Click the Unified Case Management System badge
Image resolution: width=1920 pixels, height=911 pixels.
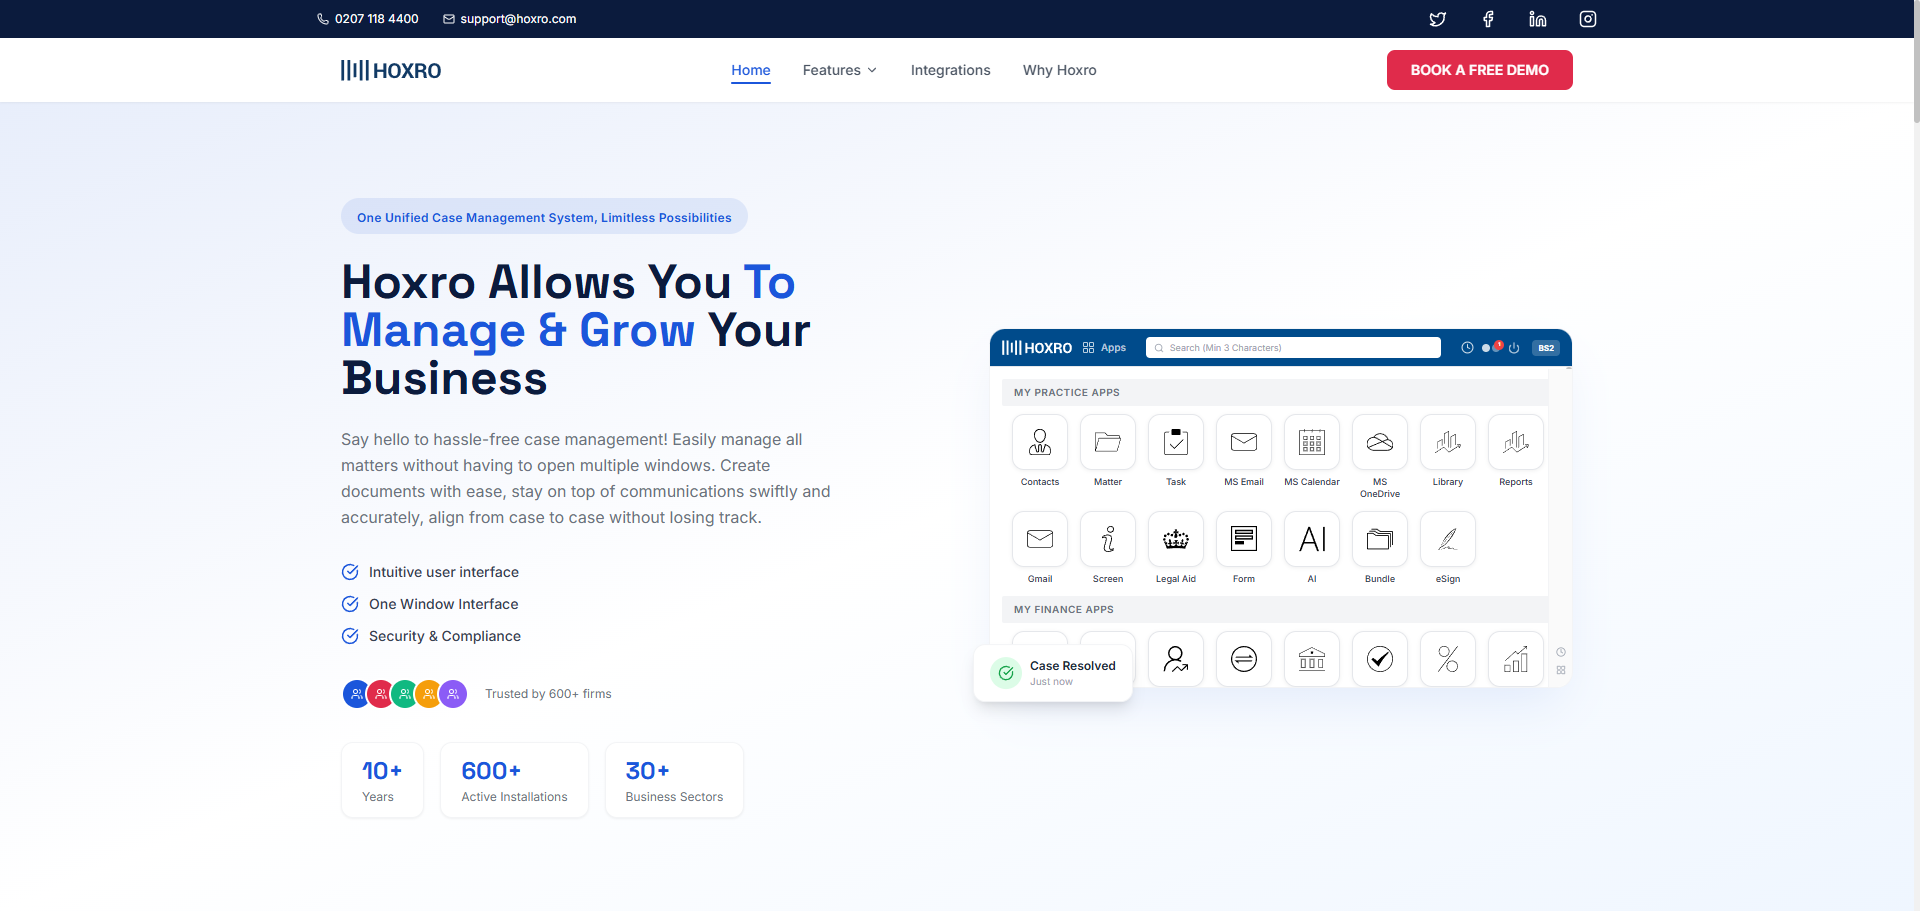544,217
